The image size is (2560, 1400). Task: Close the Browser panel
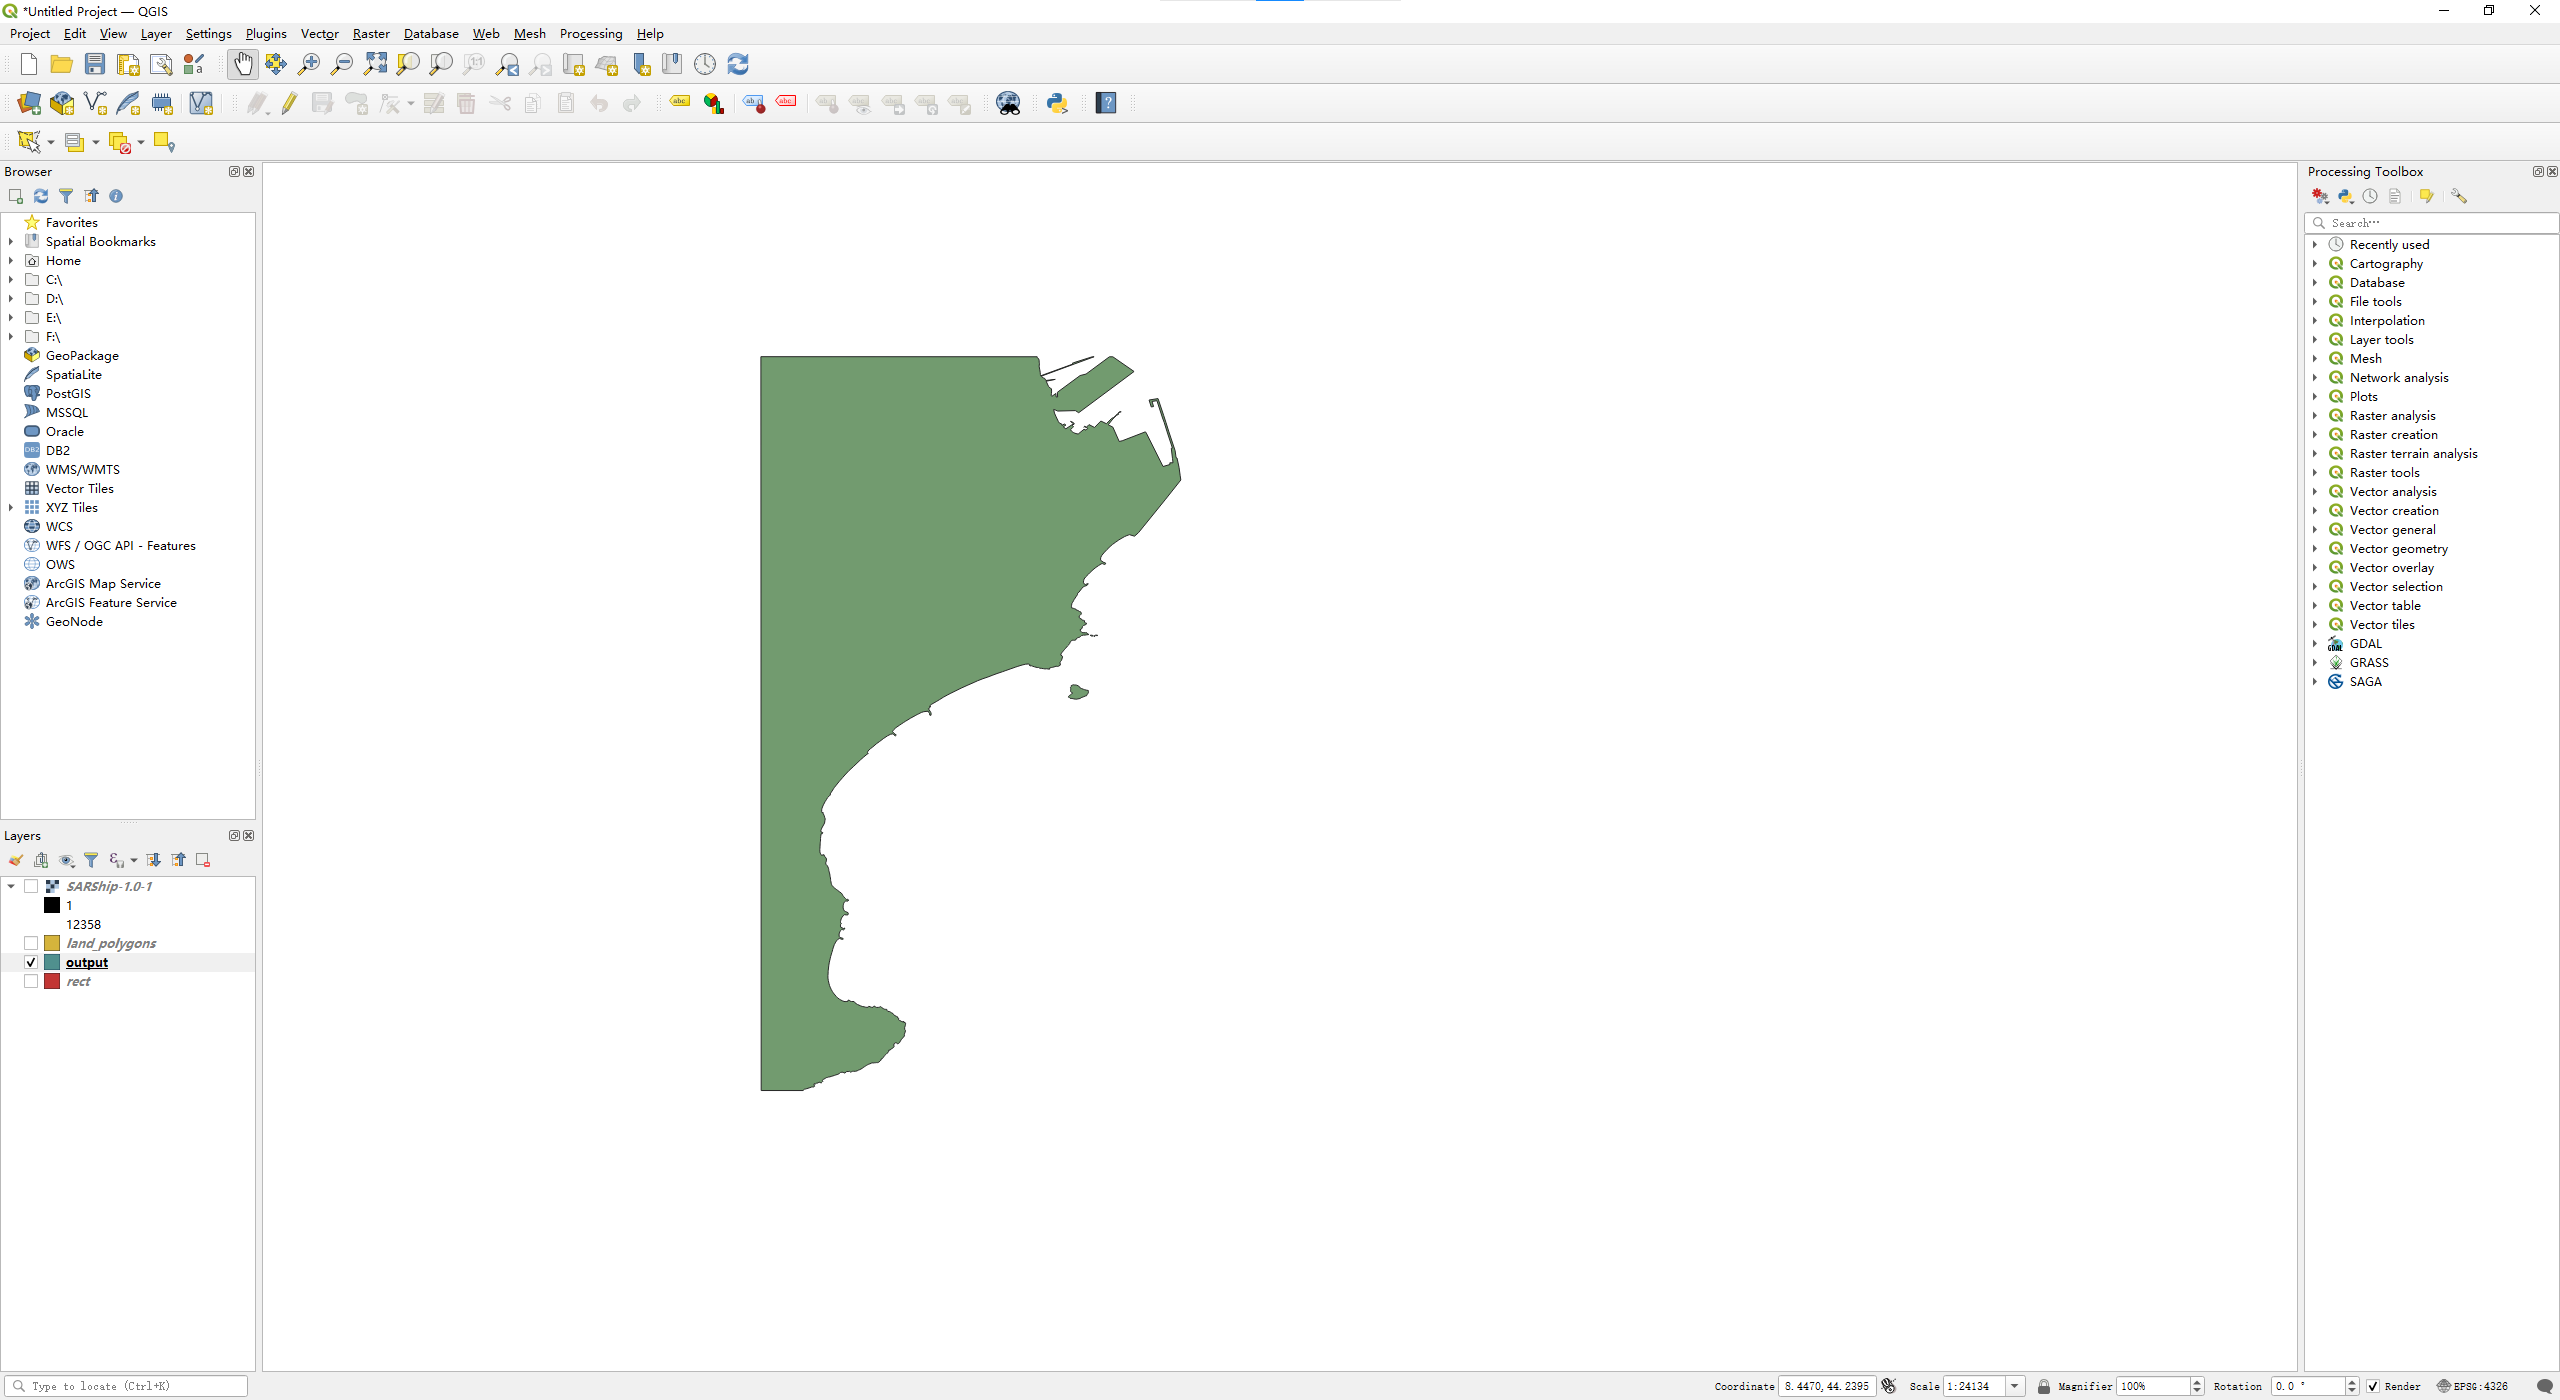[249, 172]
